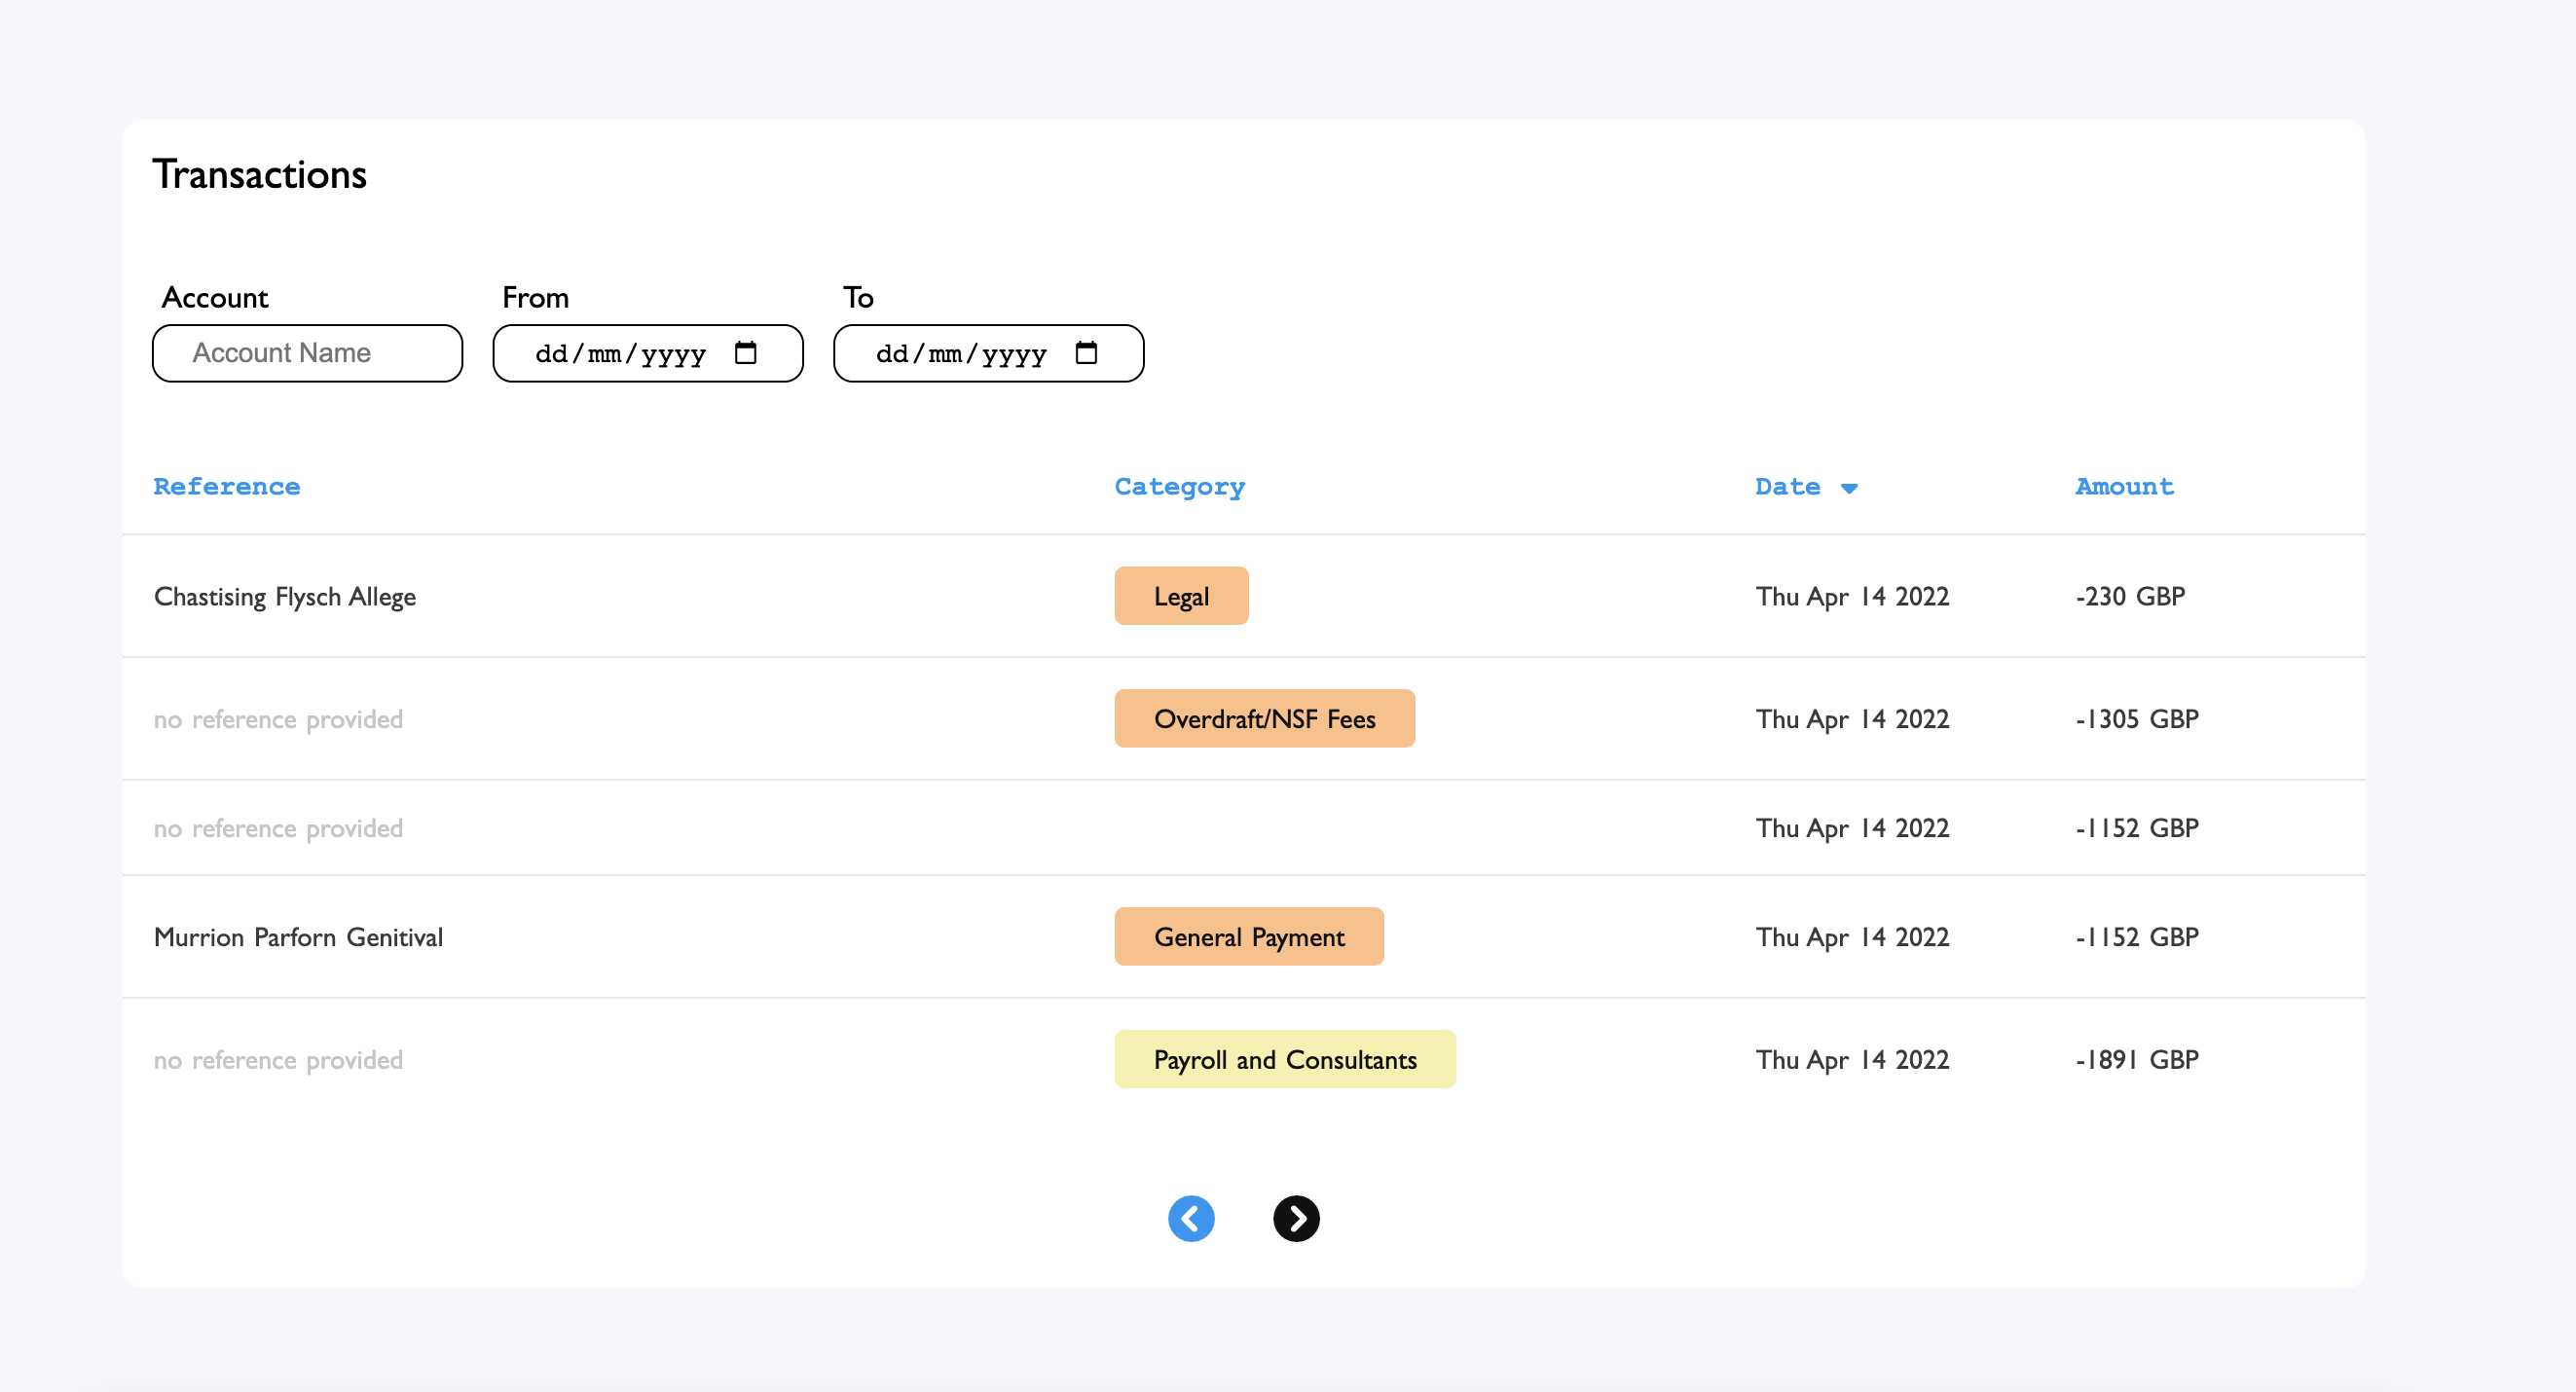Click reference 'Chastising Flysch Allege'
Viewport: 2576px width, 1392px height.
pos(285,597)
